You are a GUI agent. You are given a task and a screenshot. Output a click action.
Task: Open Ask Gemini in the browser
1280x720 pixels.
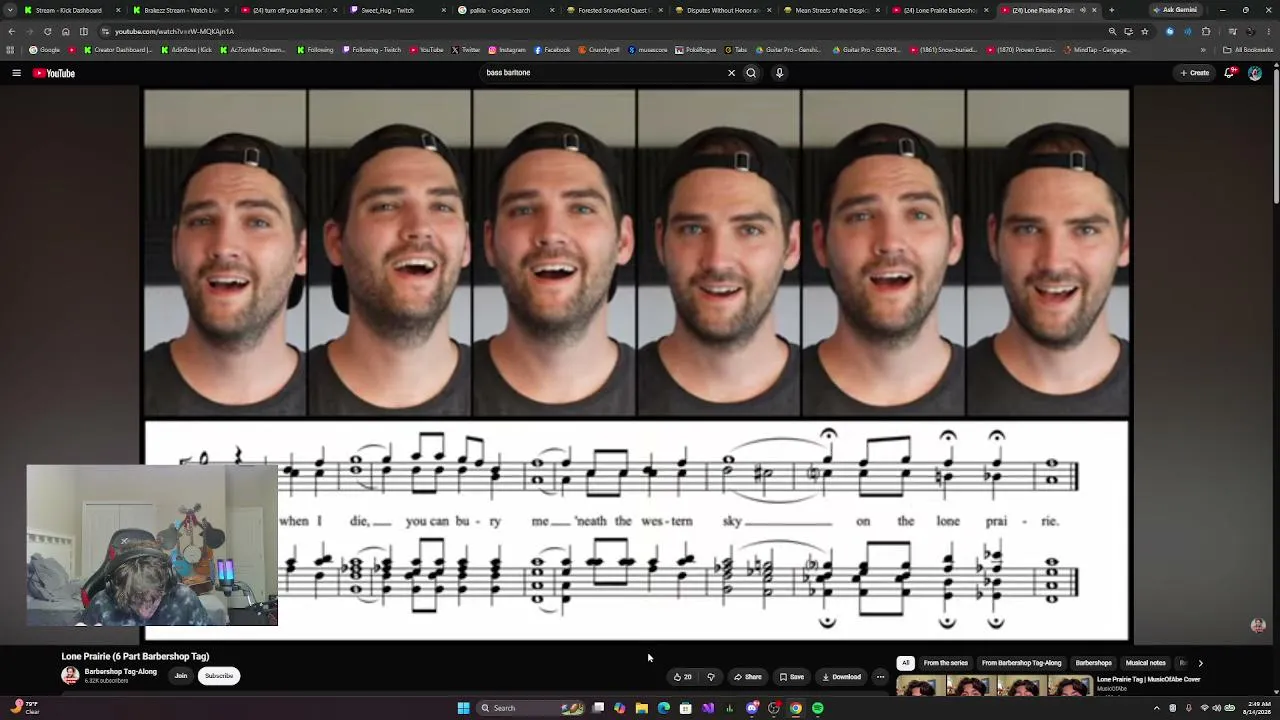coord(1175,10)
